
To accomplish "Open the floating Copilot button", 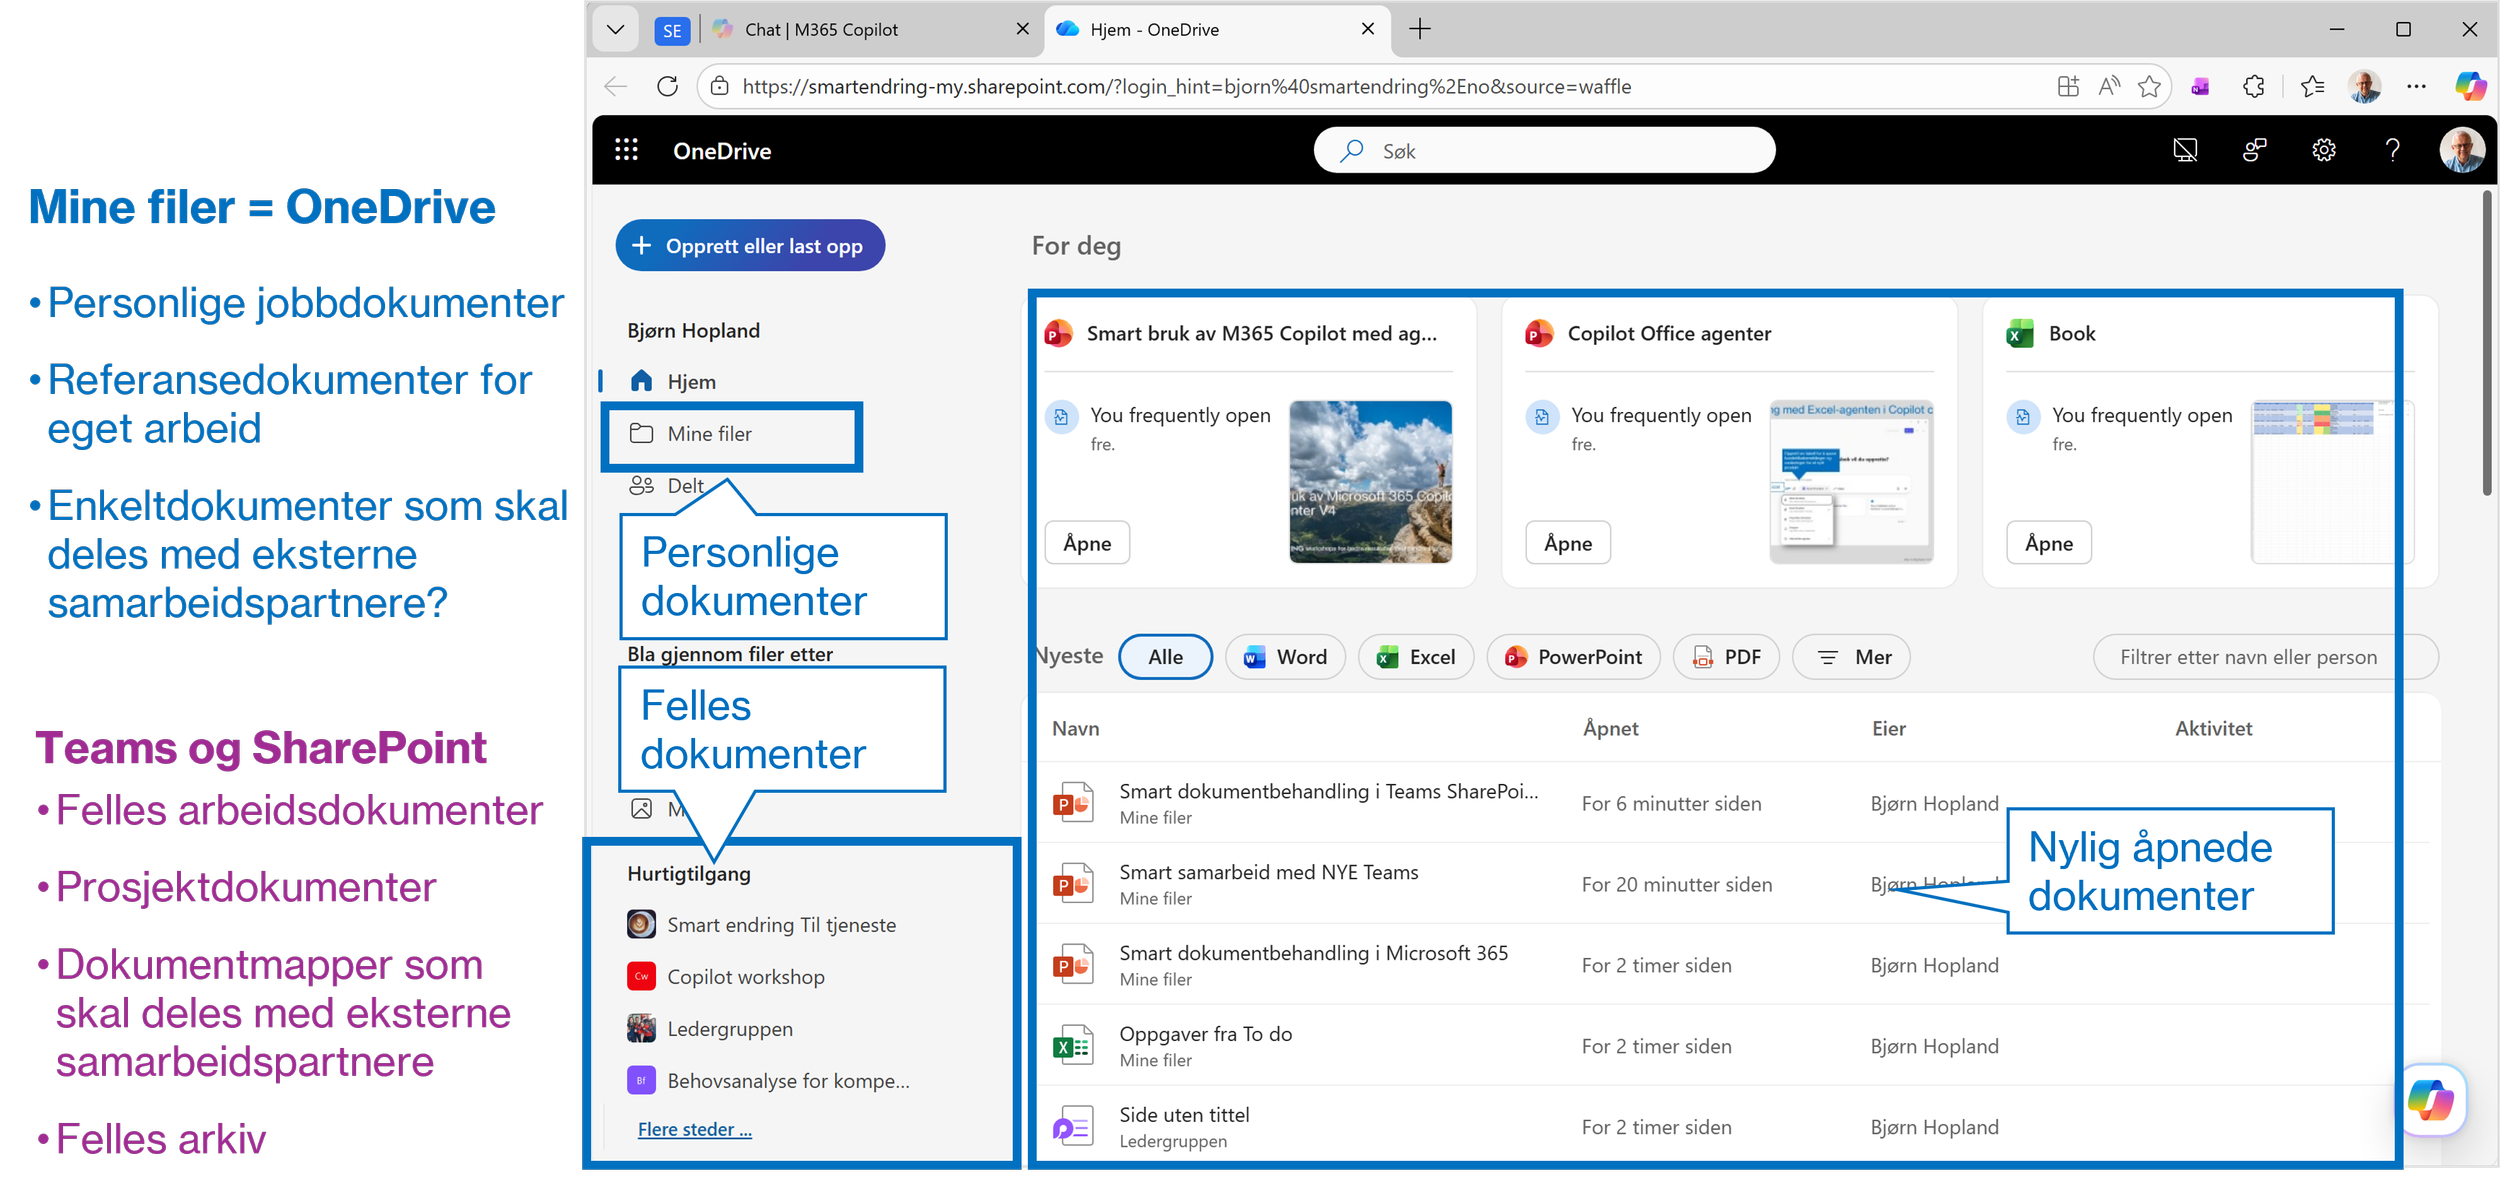I will 2431,1100.
